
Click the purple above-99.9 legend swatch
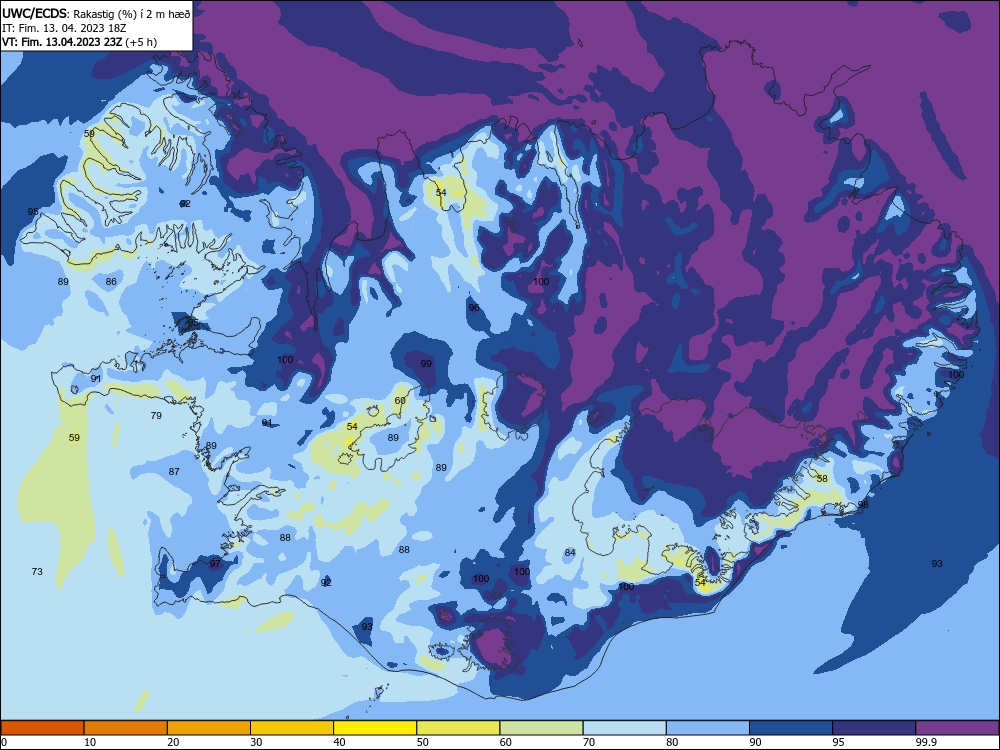click(x=957, y=728)
